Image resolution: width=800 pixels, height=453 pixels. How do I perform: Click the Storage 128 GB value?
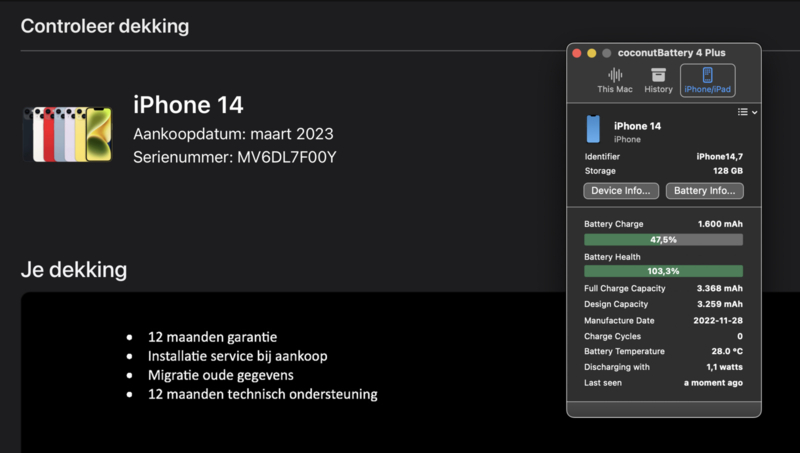point(728,171)
